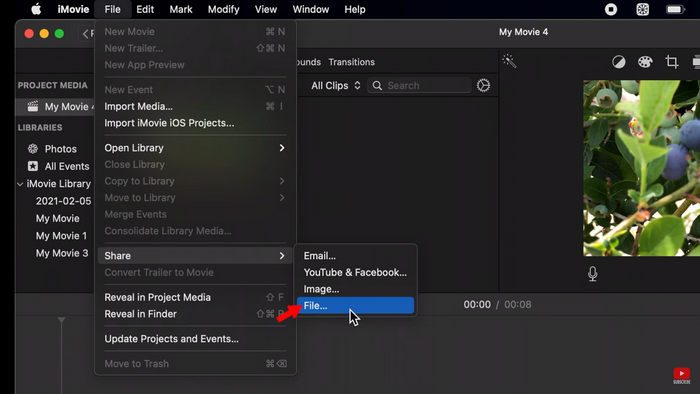Select the crop tool
Image resolution: width=700 pixels, height=394 pixels.
pos(671,62)
